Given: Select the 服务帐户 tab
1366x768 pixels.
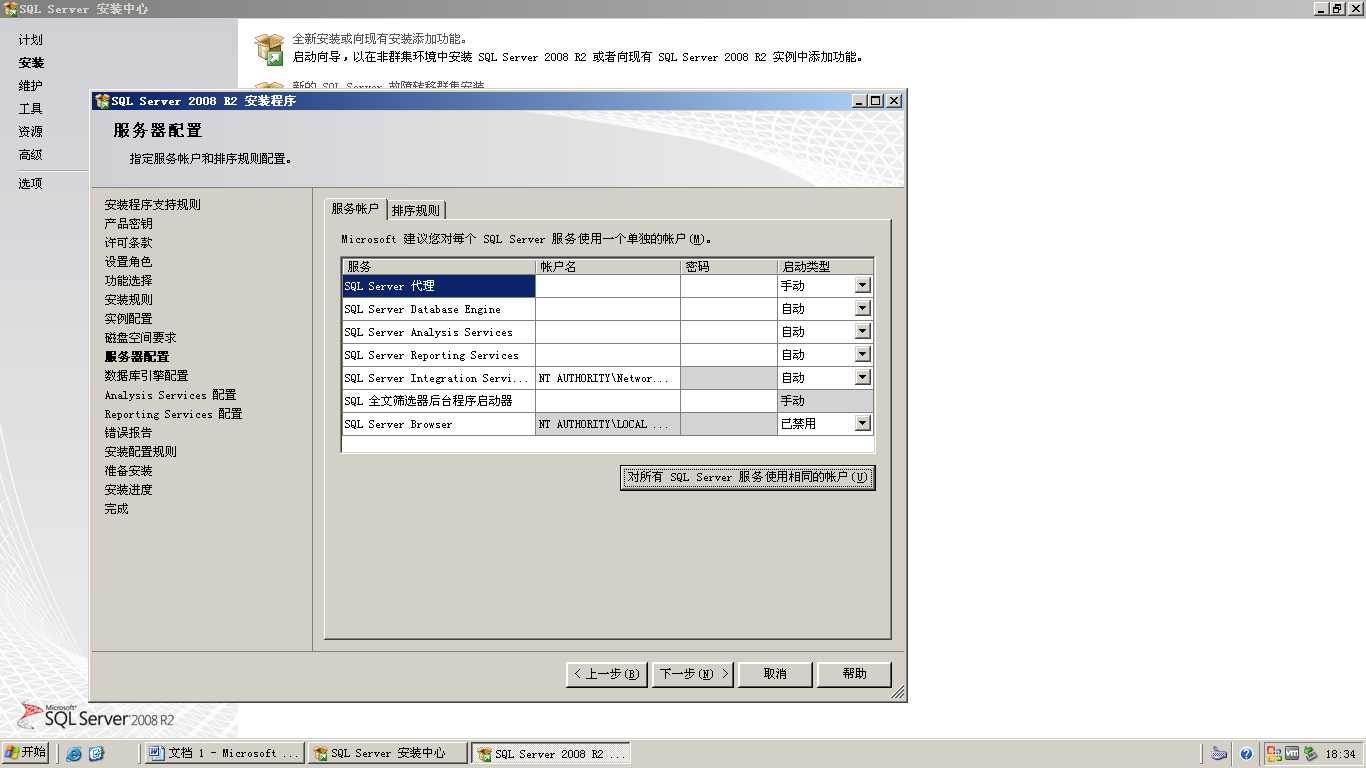Looking at the screenshot, I should [355, 209].
